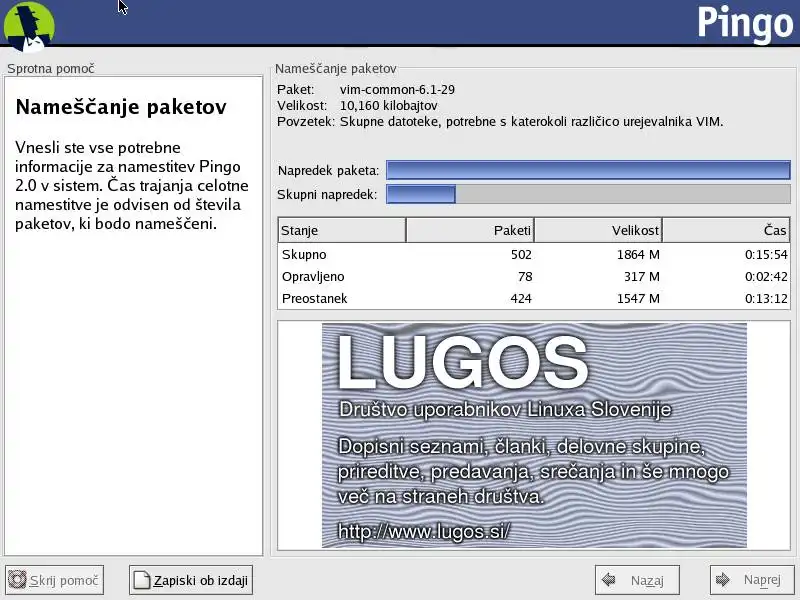This screenshot has width=800, height=600.
Task: Continue with the Naprej button
Action: coord(752,580)
